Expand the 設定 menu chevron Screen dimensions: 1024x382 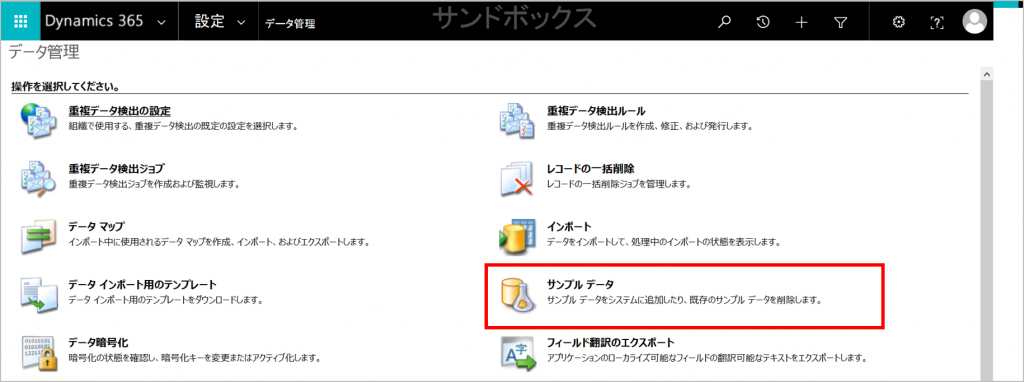point(241,22)
